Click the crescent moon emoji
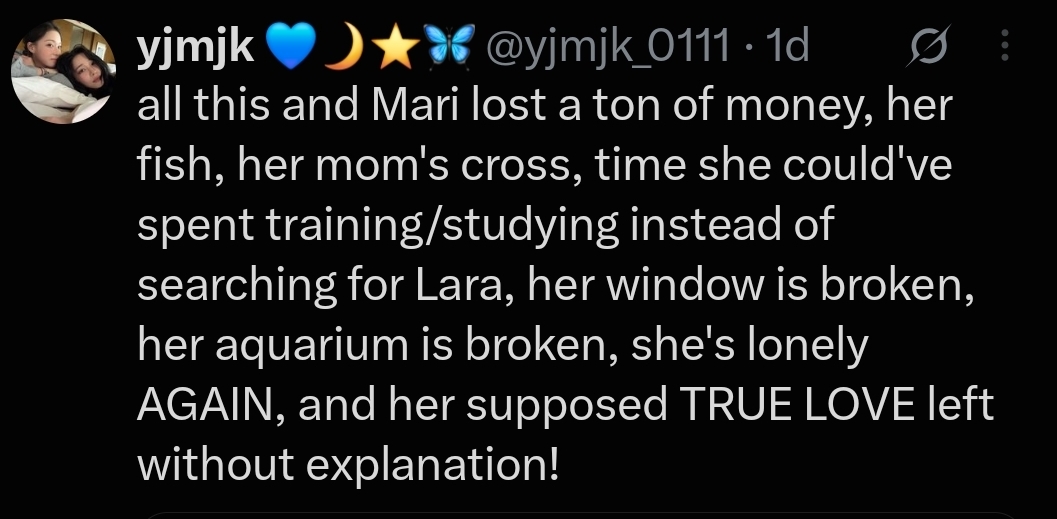The image size is (1057, 519). click(x=344, y=46)
